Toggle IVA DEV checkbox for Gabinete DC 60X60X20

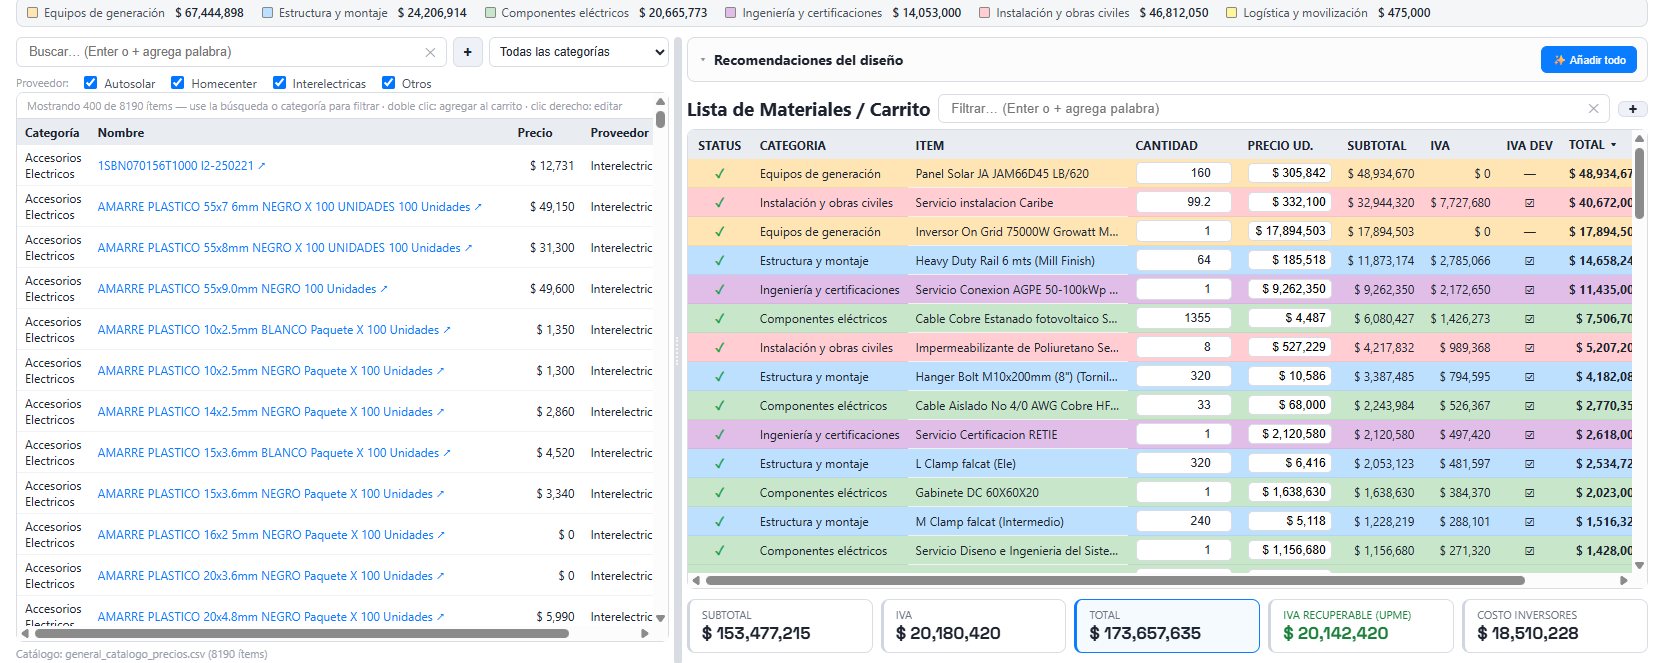(1529, 493)
